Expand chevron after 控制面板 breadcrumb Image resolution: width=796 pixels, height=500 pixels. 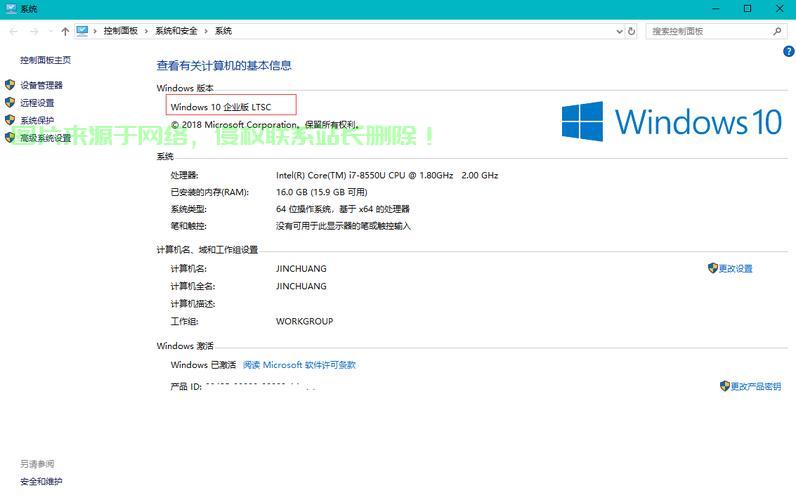146,31
